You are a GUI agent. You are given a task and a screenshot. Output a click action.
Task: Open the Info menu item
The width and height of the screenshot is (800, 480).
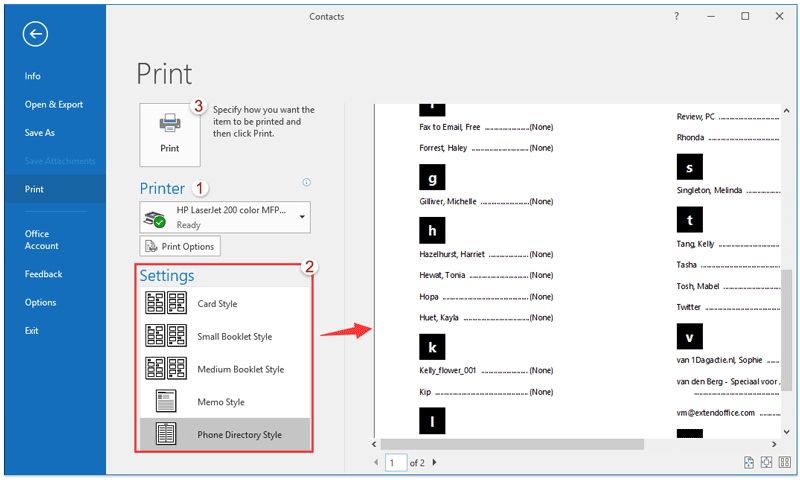[33, 76]
